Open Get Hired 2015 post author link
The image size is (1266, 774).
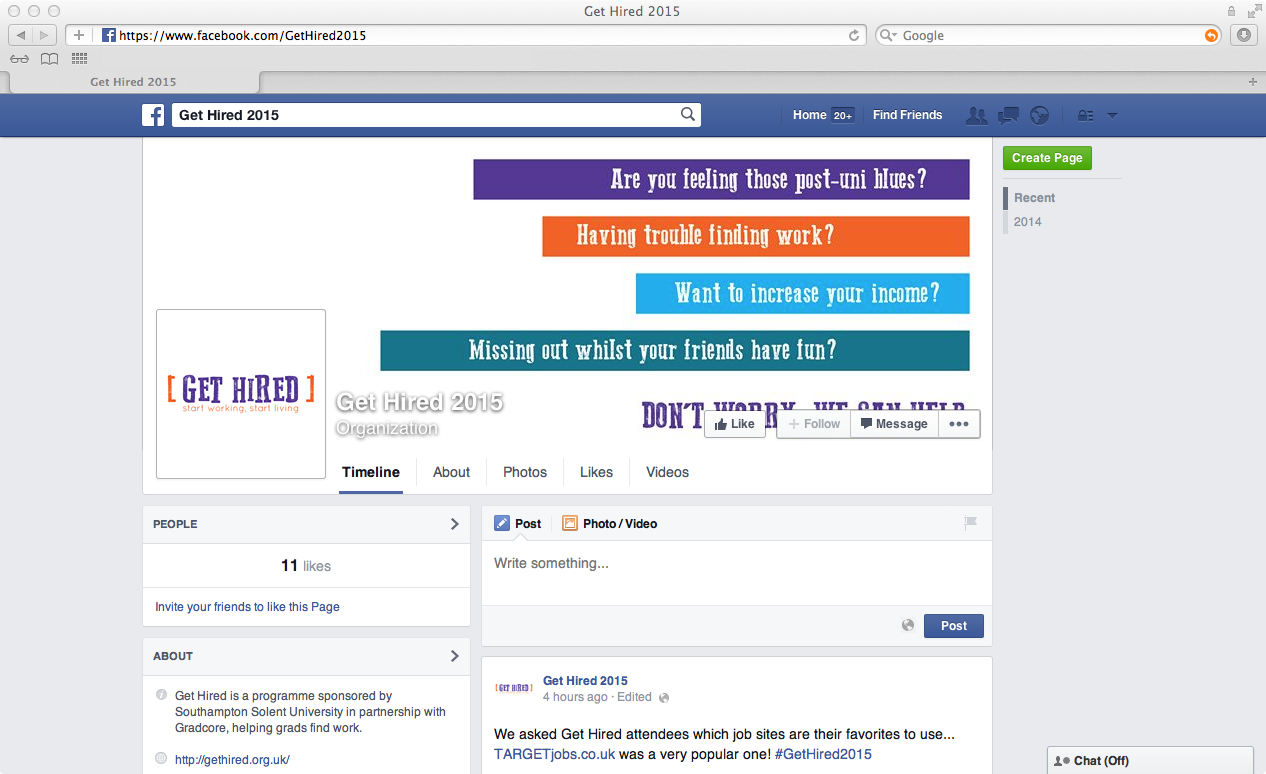pyautogui.click(x=585, y=681)
